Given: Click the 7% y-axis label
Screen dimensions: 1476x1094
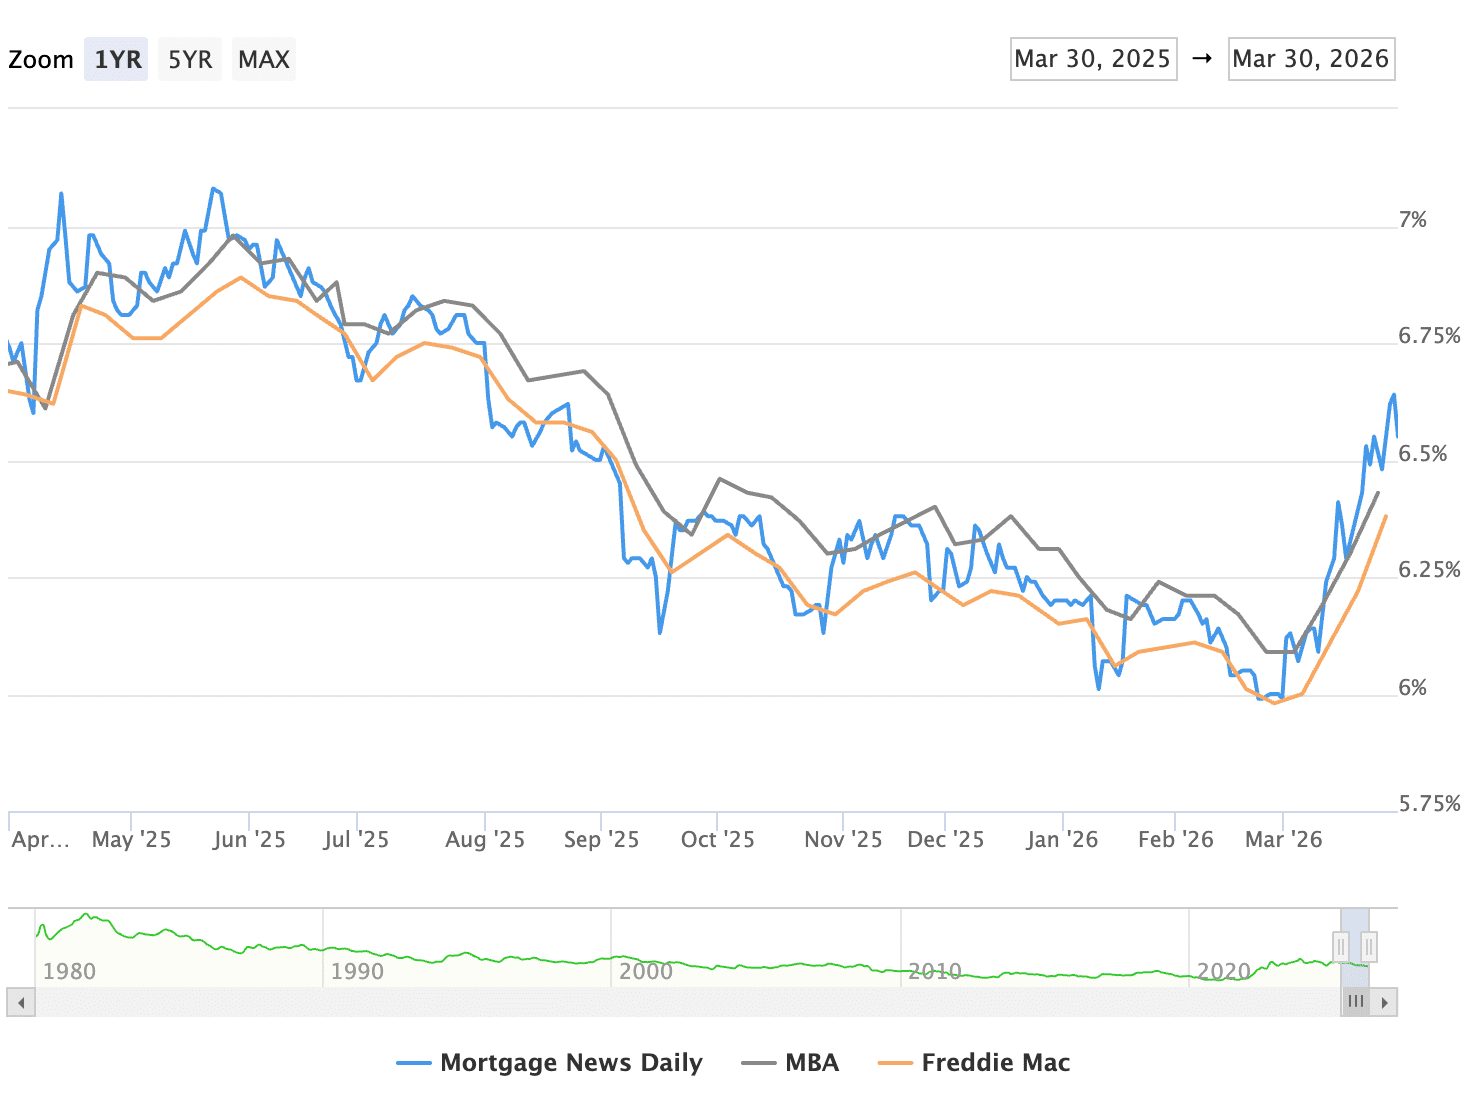Looking at the screenshot, I should 1412,220.
